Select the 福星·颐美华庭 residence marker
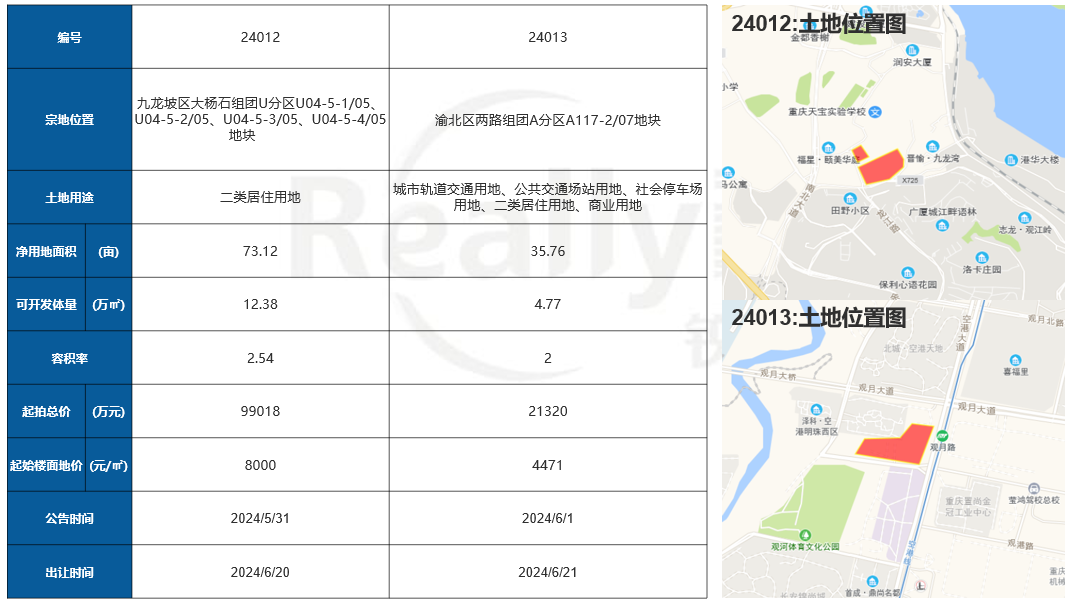Screen dimensions: 1074x604 pos(828,148)
